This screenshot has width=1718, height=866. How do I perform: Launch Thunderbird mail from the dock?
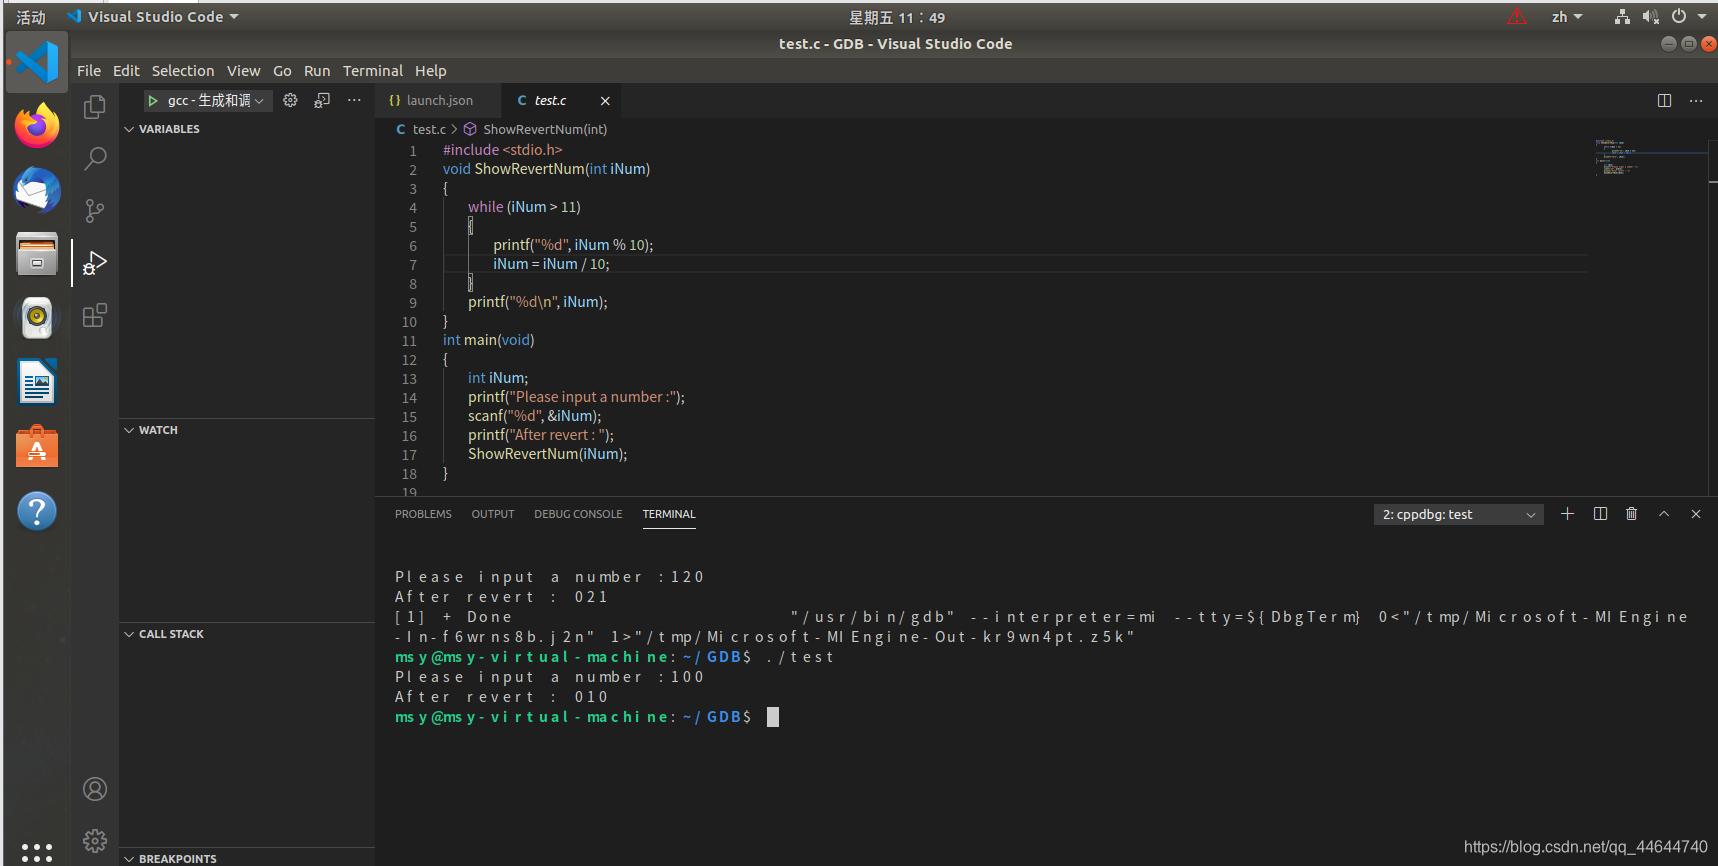(37, 190)
